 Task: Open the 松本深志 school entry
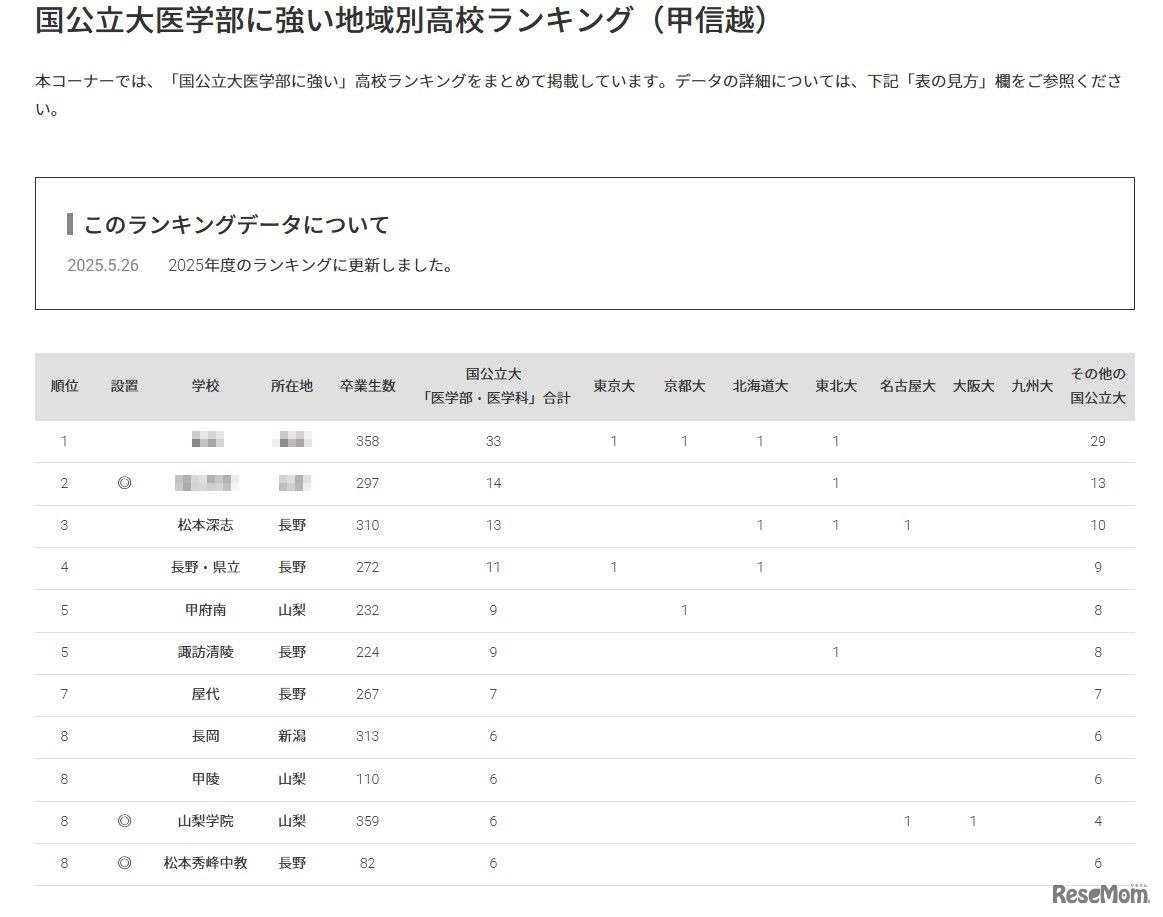tap(207, 525)
